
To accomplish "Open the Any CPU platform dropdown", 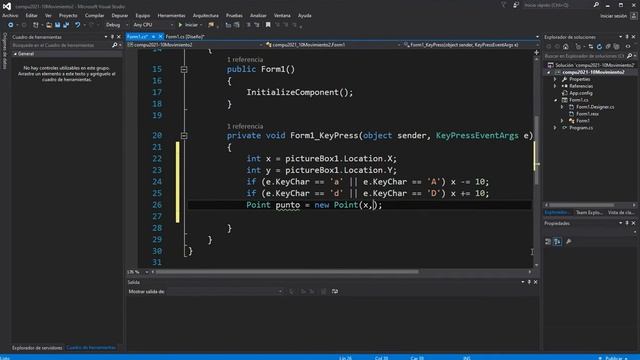I will point(153,25).
